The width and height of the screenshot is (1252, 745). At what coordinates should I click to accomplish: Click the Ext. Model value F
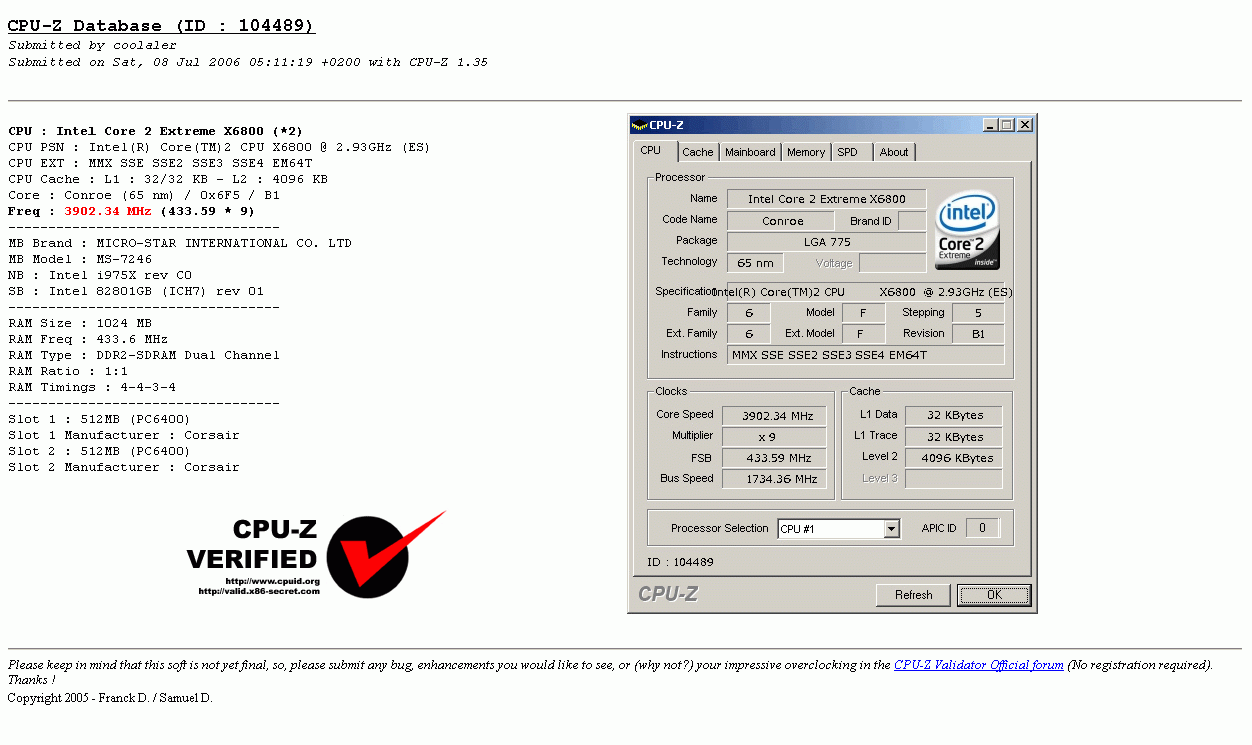863,334
